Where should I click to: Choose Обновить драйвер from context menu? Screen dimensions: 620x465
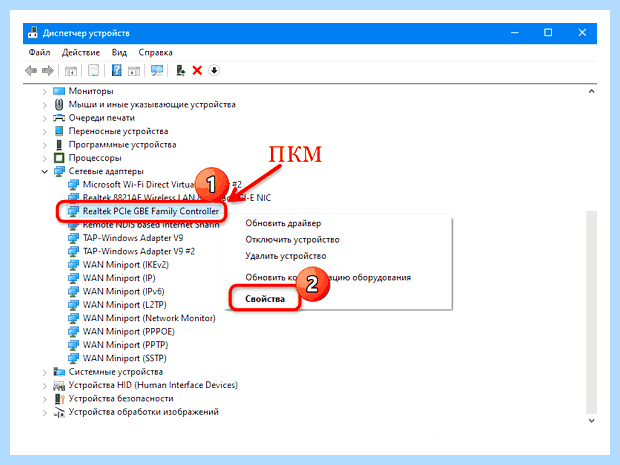coord(283,223)
